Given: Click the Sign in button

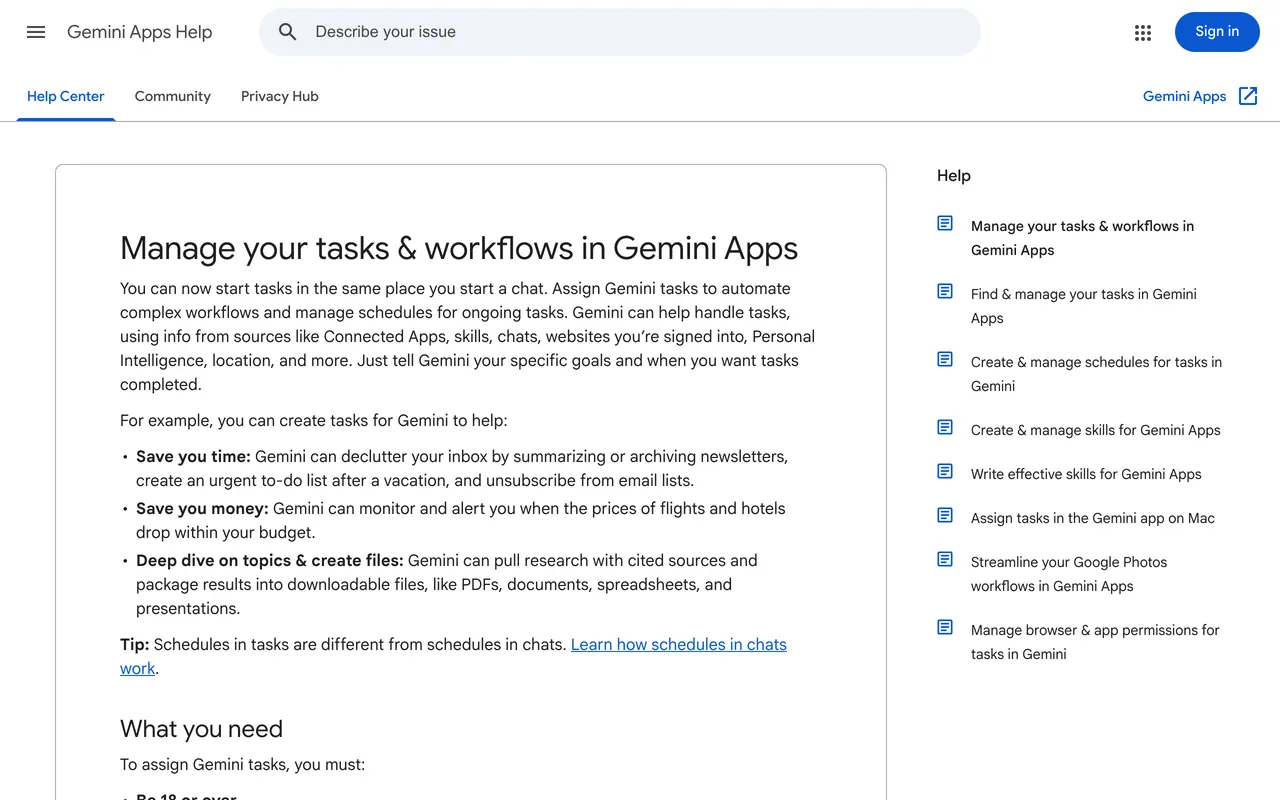Looking at the screenshot, I should point(1217,32).
